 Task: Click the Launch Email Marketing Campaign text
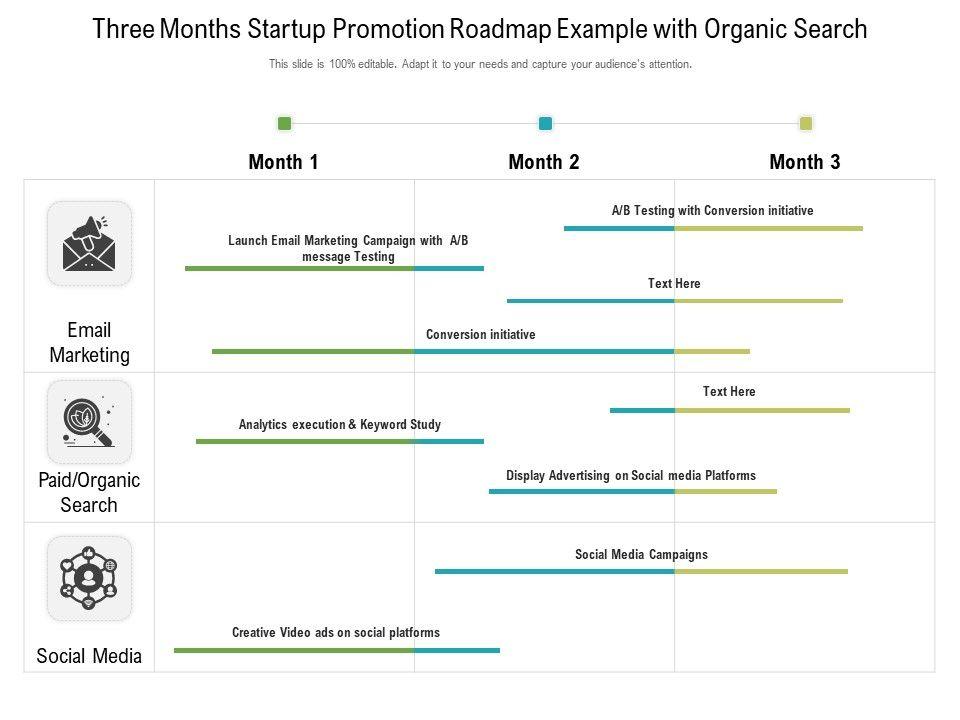348,248
